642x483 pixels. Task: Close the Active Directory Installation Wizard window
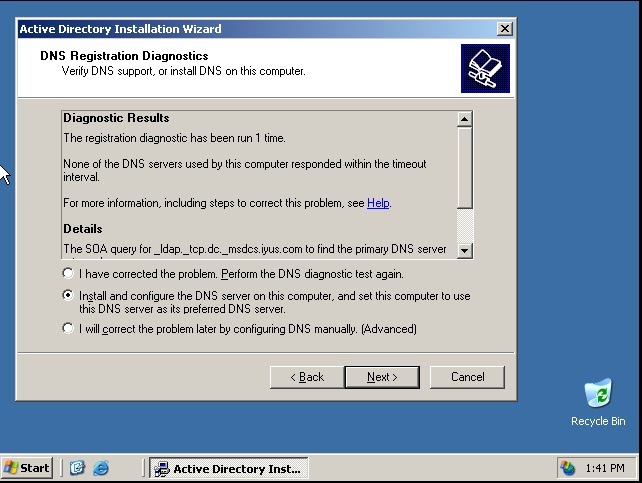pos(505,29)
